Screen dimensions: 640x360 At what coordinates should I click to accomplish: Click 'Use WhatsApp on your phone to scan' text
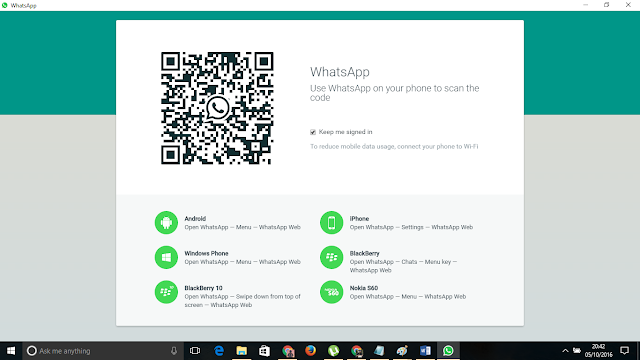click(x=394, y=93)
